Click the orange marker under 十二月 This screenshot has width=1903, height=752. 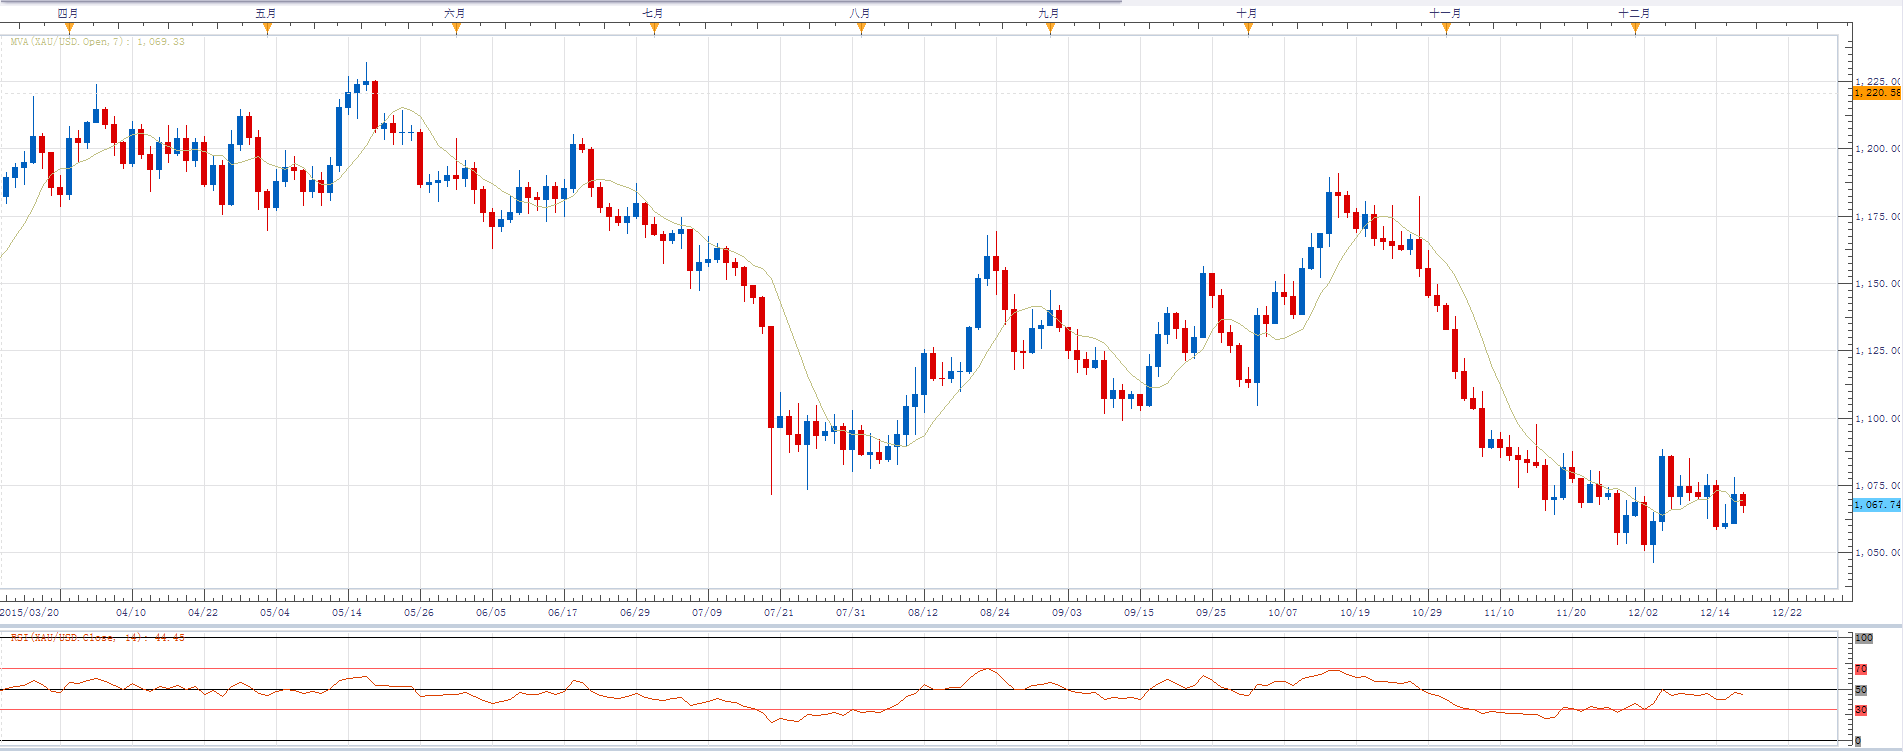(x=1635, y=28)
